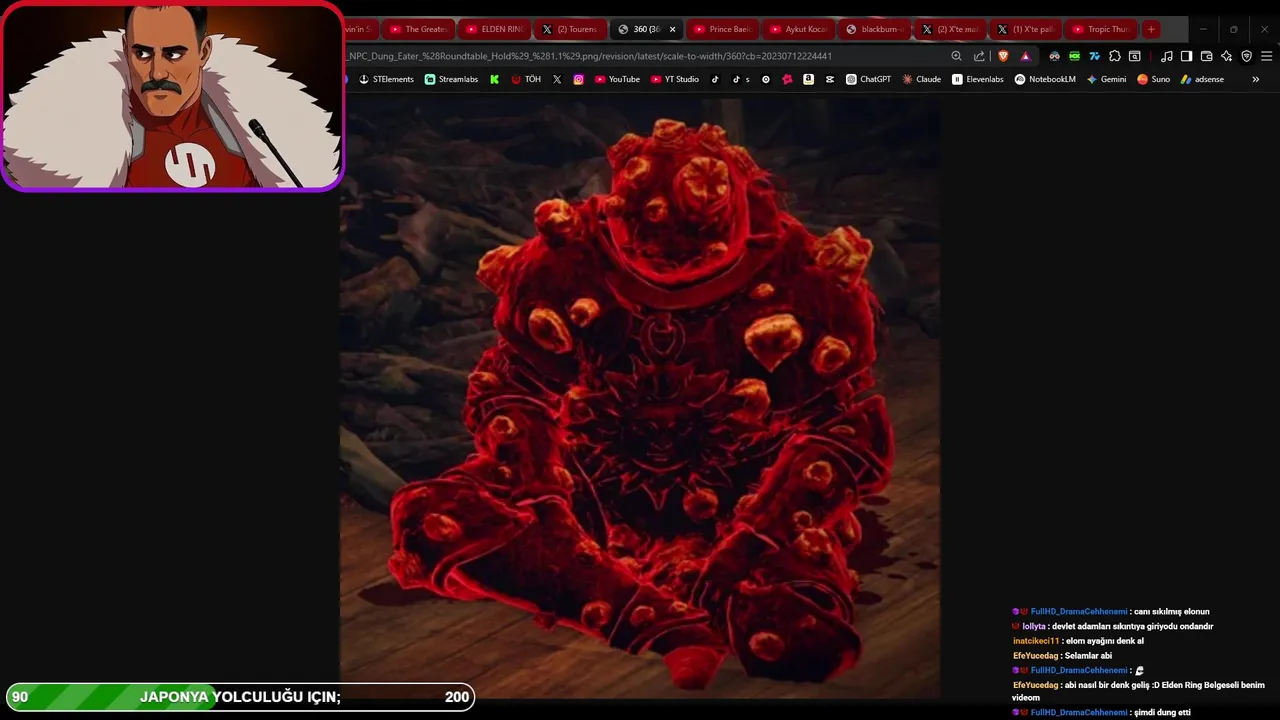The width and height of the screenshot is (1280, 720).
Task: Expand hidden bookmarks with double chevron
Action: click(1255, 79)
